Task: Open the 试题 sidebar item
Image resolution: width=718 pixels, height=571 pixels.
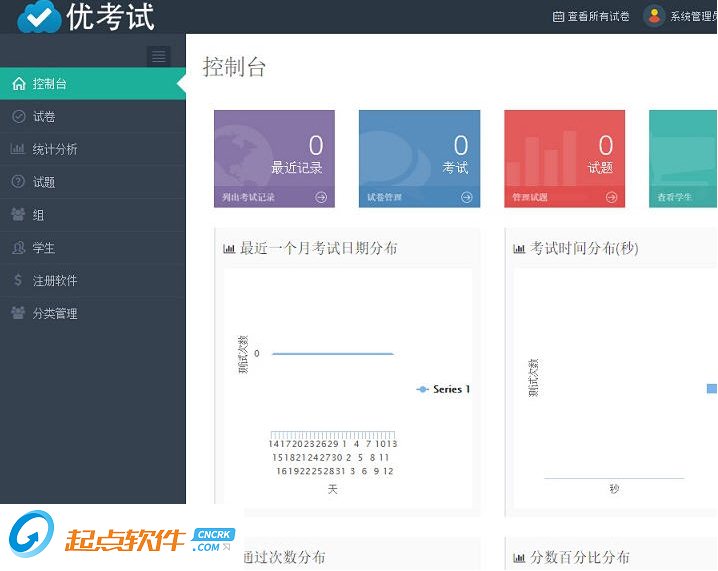Action: [92, 182]
